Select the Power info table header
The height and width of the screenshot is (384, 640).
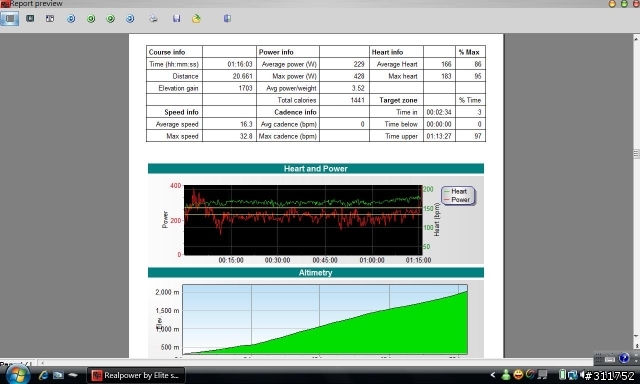pyautogui.click(x=276, y=52)
